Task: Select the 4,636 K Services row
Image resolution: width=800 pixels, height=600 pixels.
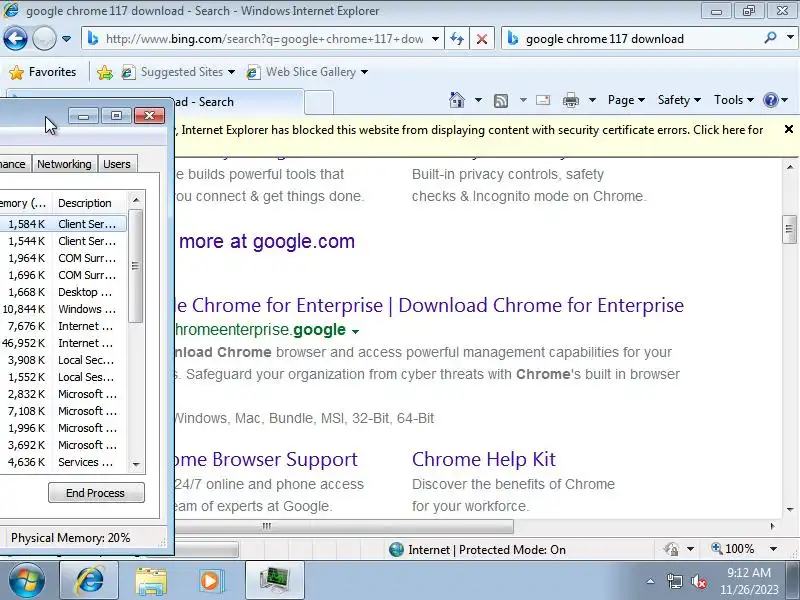Action: pyautogui.click(x=62, y=462)
